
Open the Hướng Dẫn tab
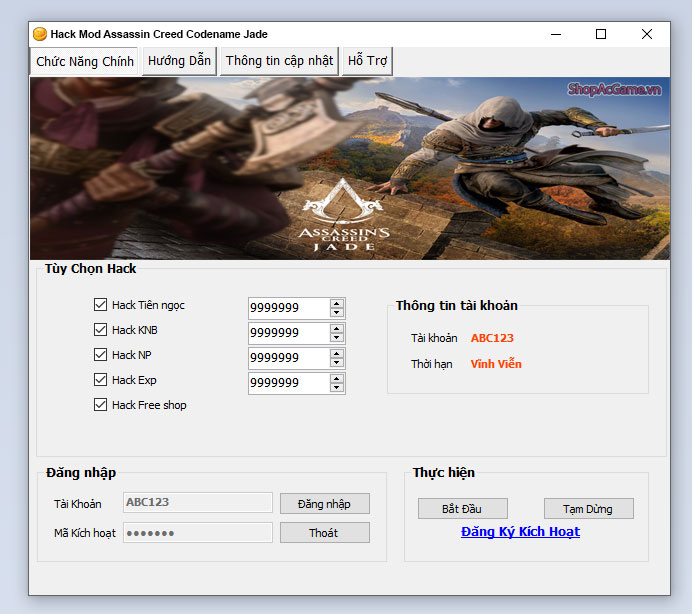(179, 61)
